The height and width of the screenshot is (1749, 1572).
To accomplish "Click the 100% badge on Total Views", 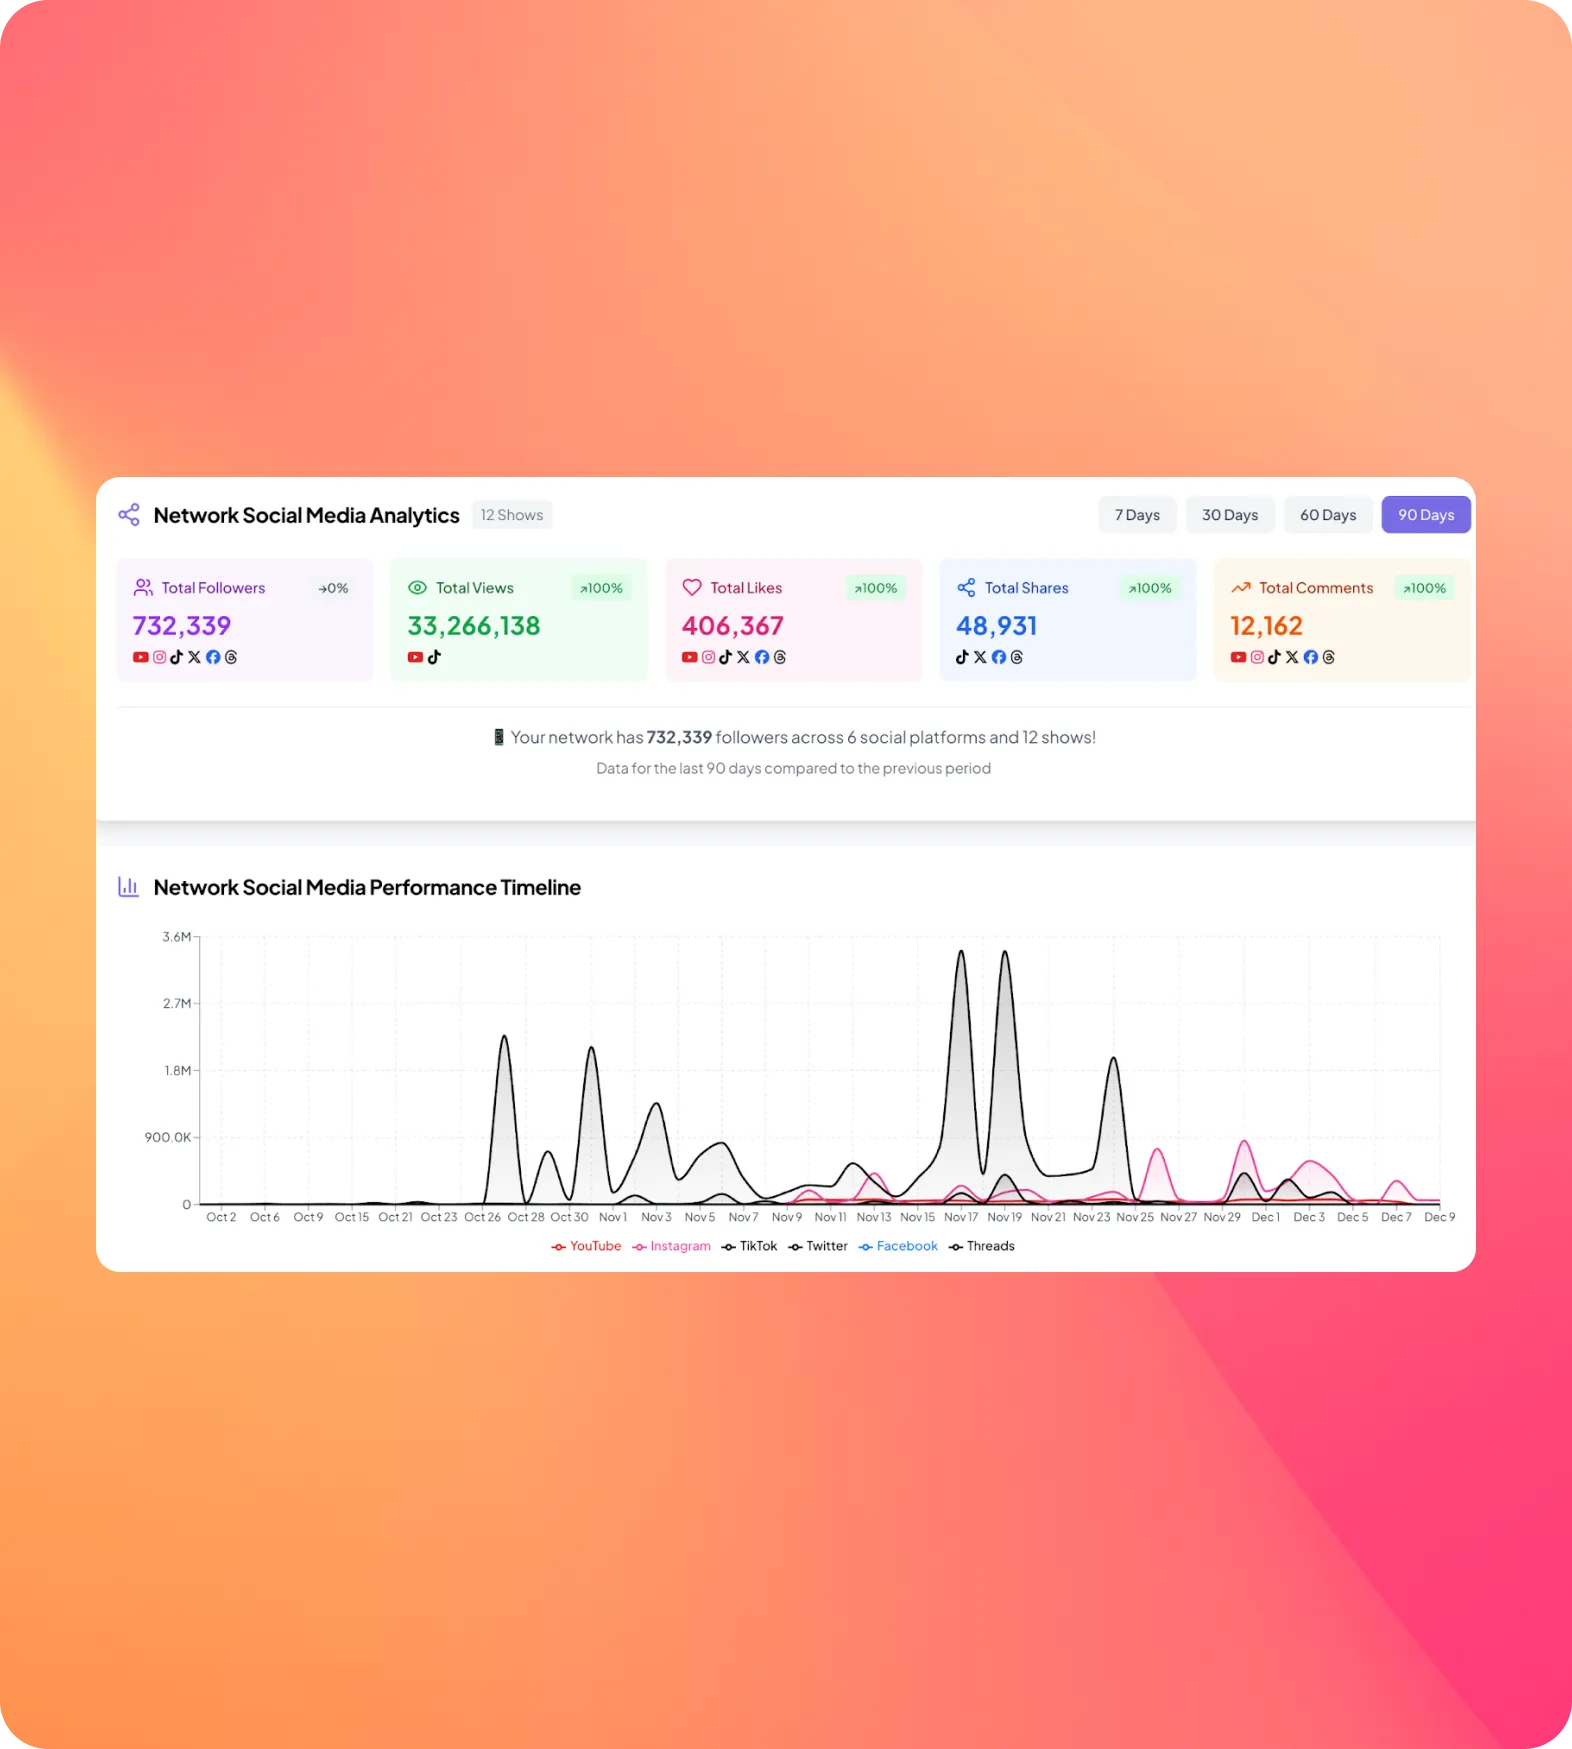I will (x=602, y=588).
